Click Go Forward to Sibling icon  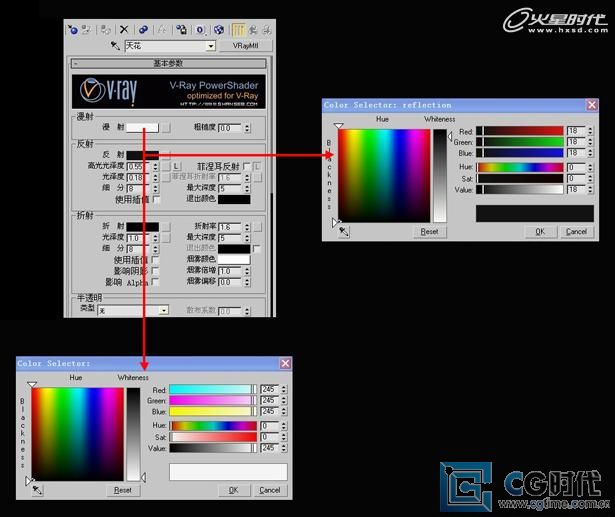tap(267, 29)
